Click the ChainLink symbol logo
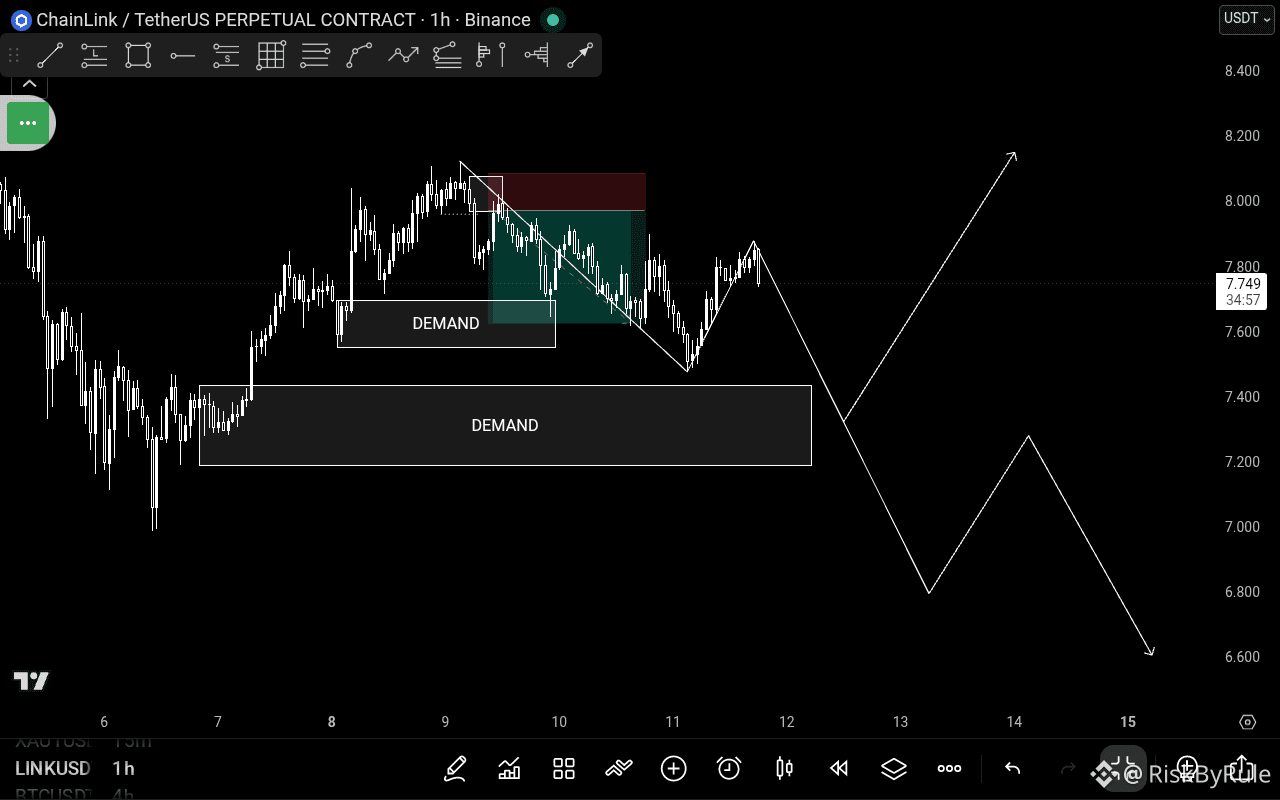This screenshot has width=1280, height=800. coord(21,20)
